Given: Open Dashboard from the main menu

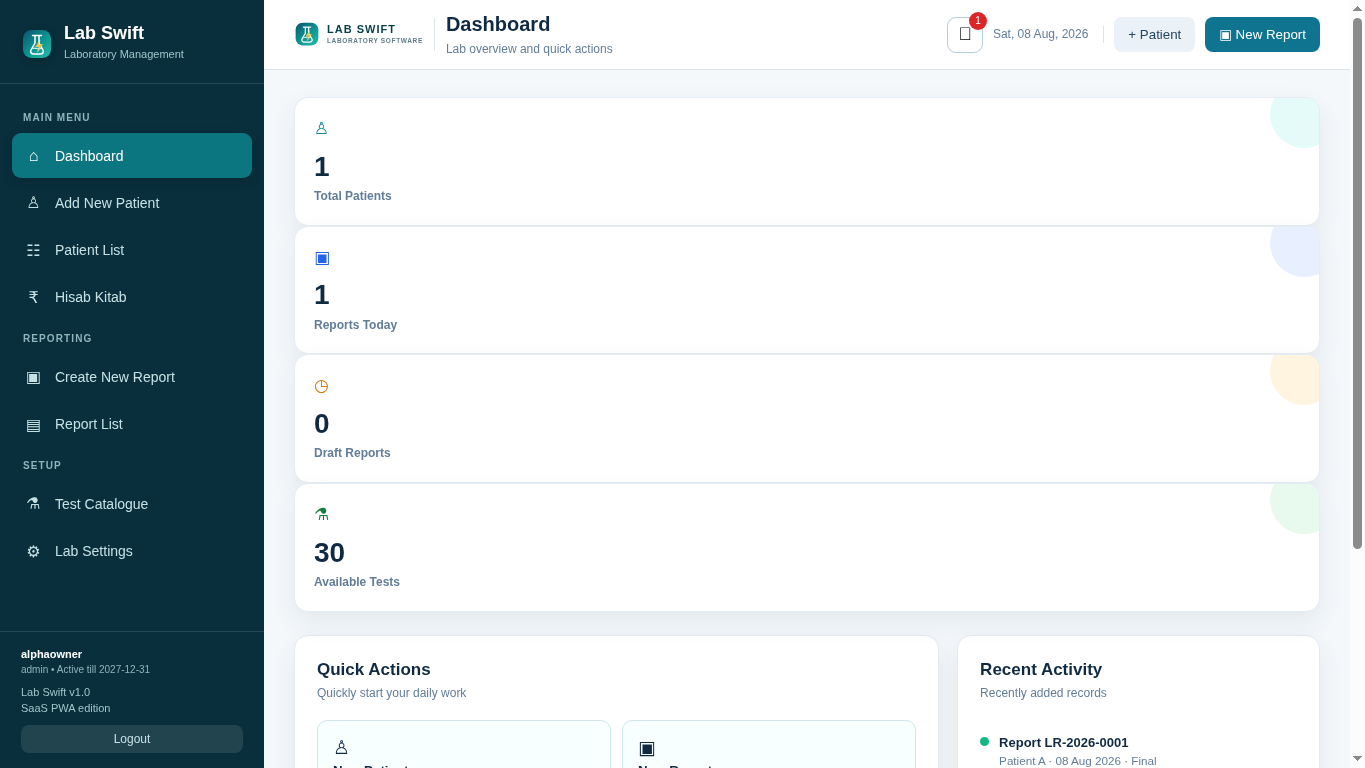Looking at the screenshot, I should [x=132, y=156].
